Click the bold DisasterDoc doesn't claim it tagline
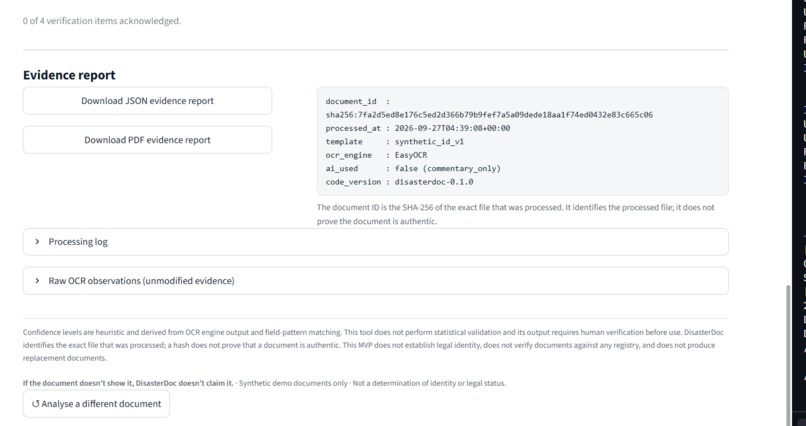The image size is (806, 426). (x=128, y=383)
